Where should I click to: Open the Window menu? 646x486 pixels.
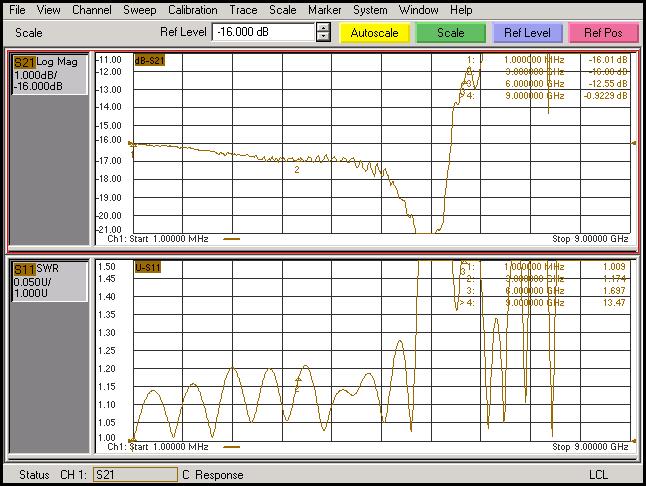coord(418,10)
